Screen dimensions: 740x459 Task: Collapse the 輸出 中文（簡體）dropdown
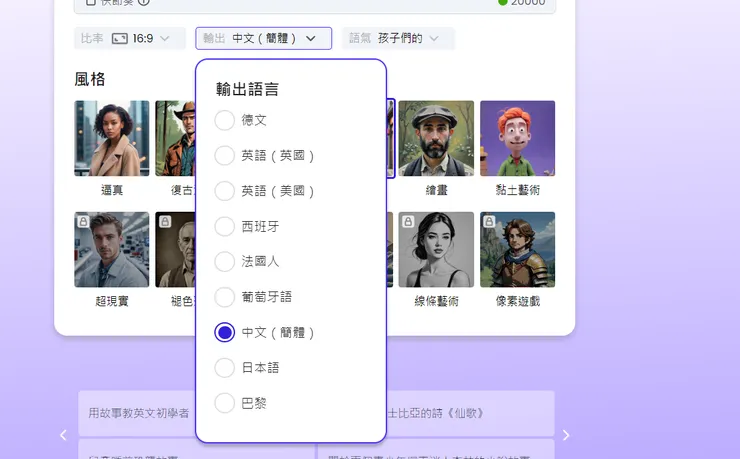pos(263,38)
